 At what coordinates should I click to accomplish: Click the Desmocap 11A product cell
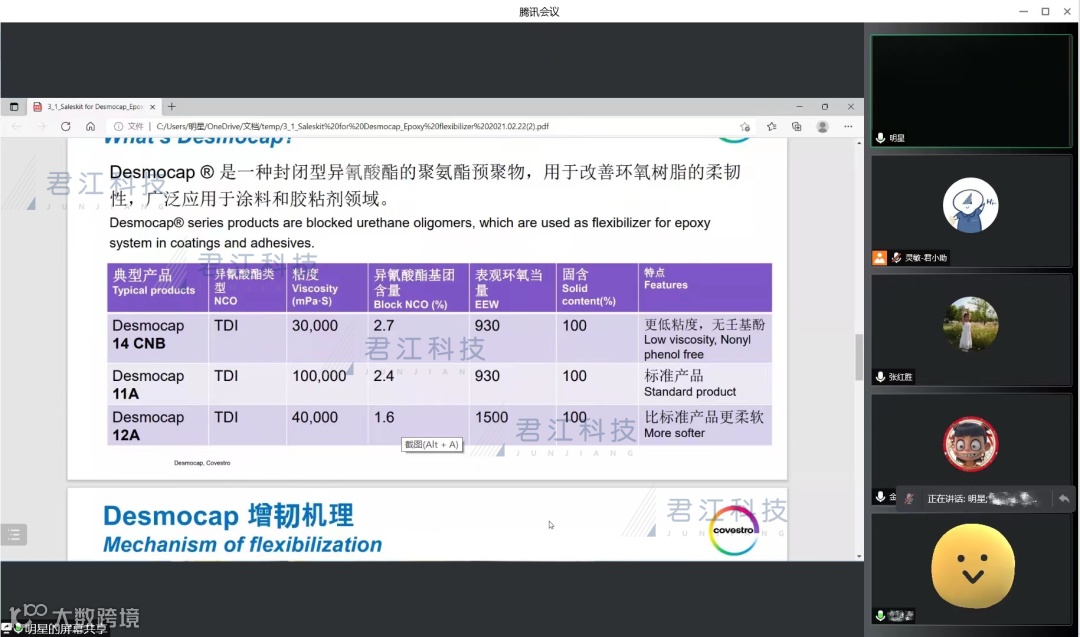pyautogui.click(x=157, y=384)
